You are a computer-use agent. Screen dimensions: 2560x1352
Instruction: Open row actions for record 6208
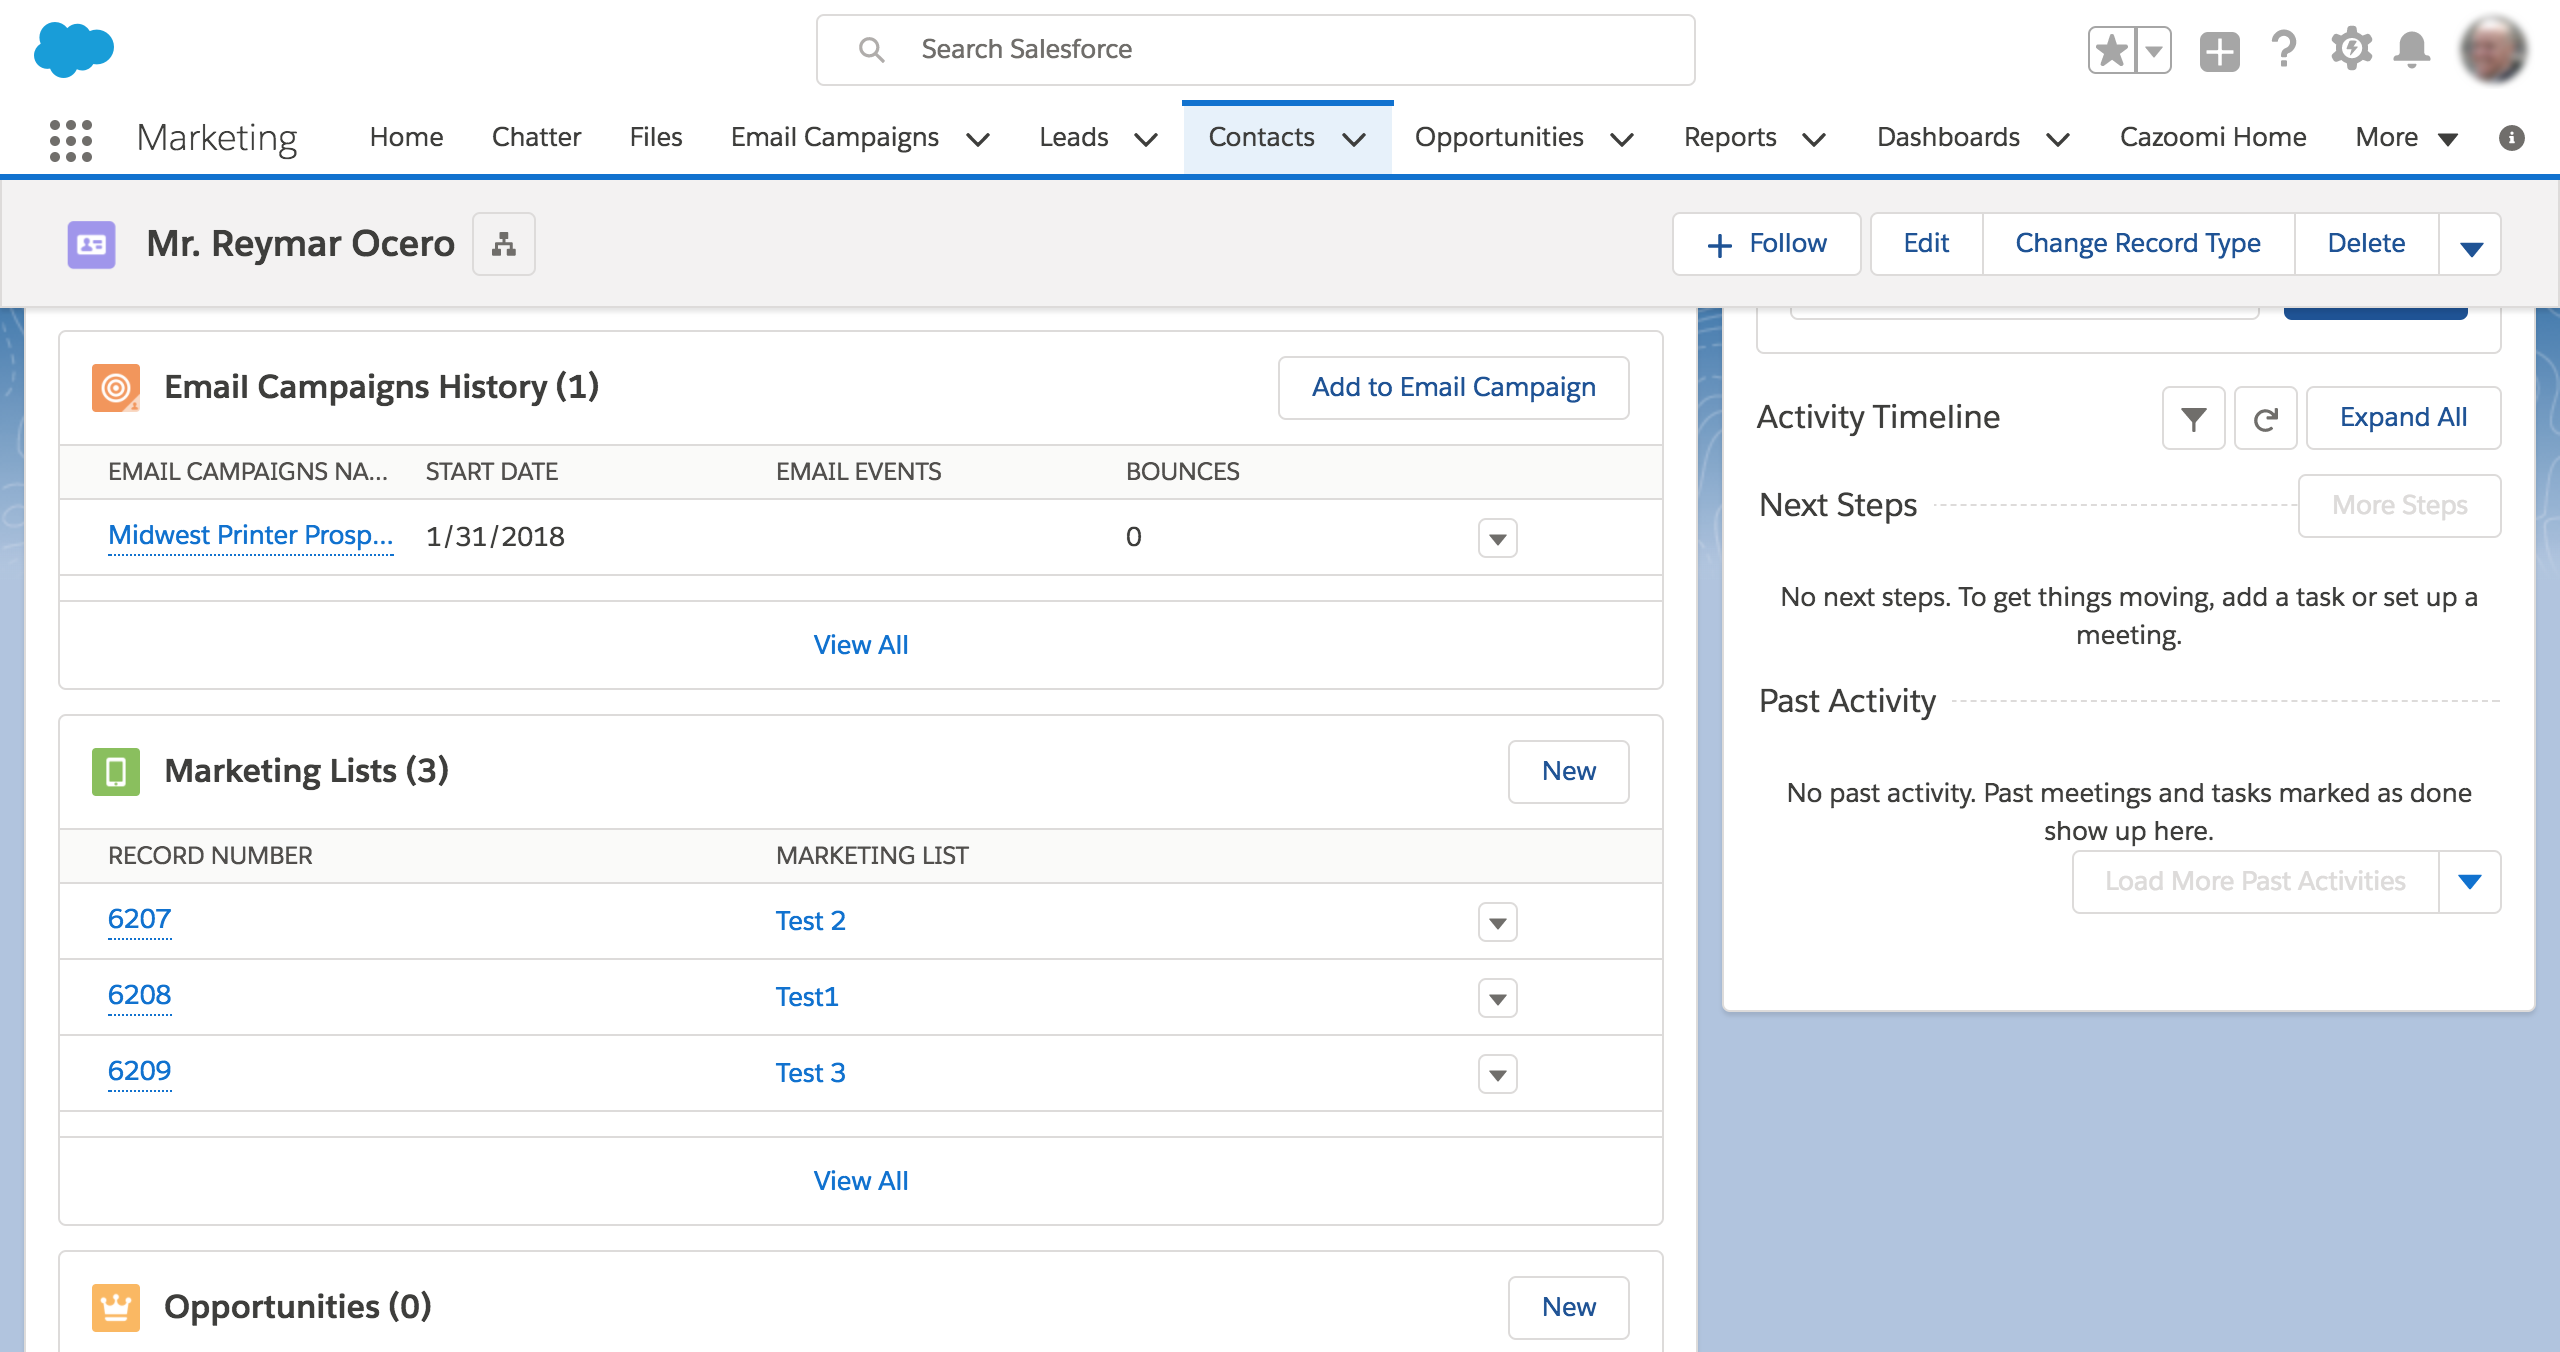1497,999
